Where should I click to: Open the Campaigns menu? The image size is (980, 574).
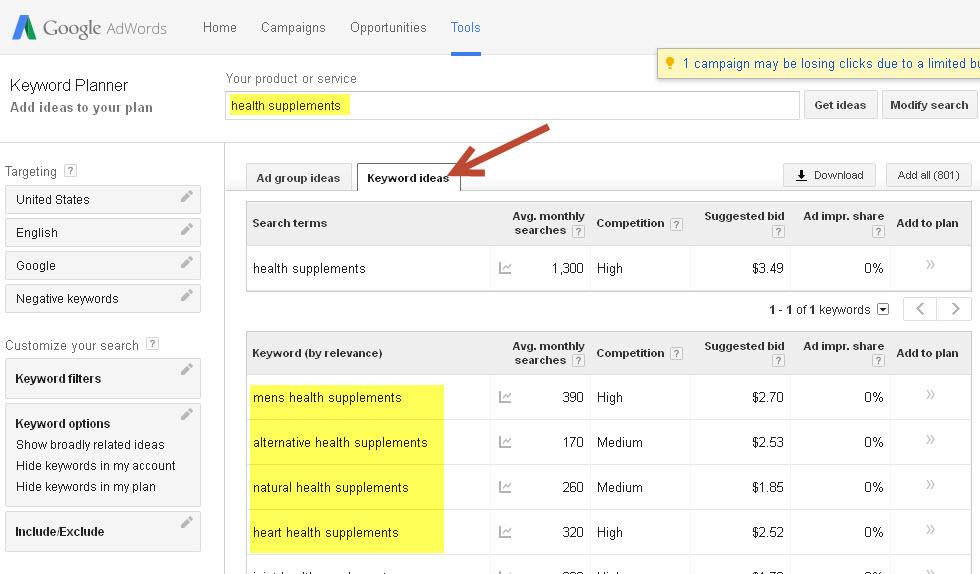point(293,28)
